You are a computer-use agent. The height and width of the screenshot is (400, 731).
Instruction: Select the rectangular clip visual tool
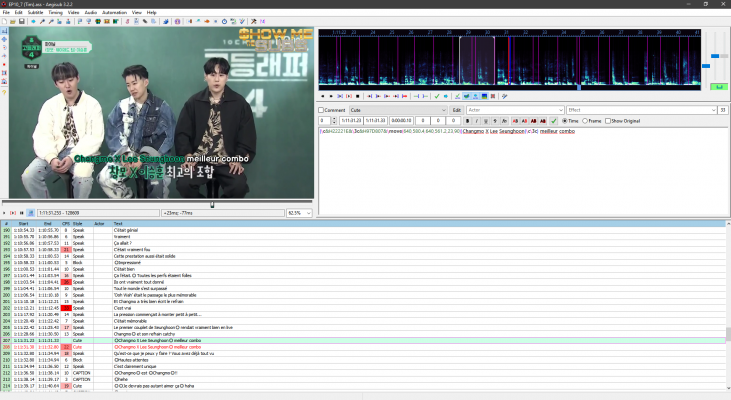click(4, 73)
